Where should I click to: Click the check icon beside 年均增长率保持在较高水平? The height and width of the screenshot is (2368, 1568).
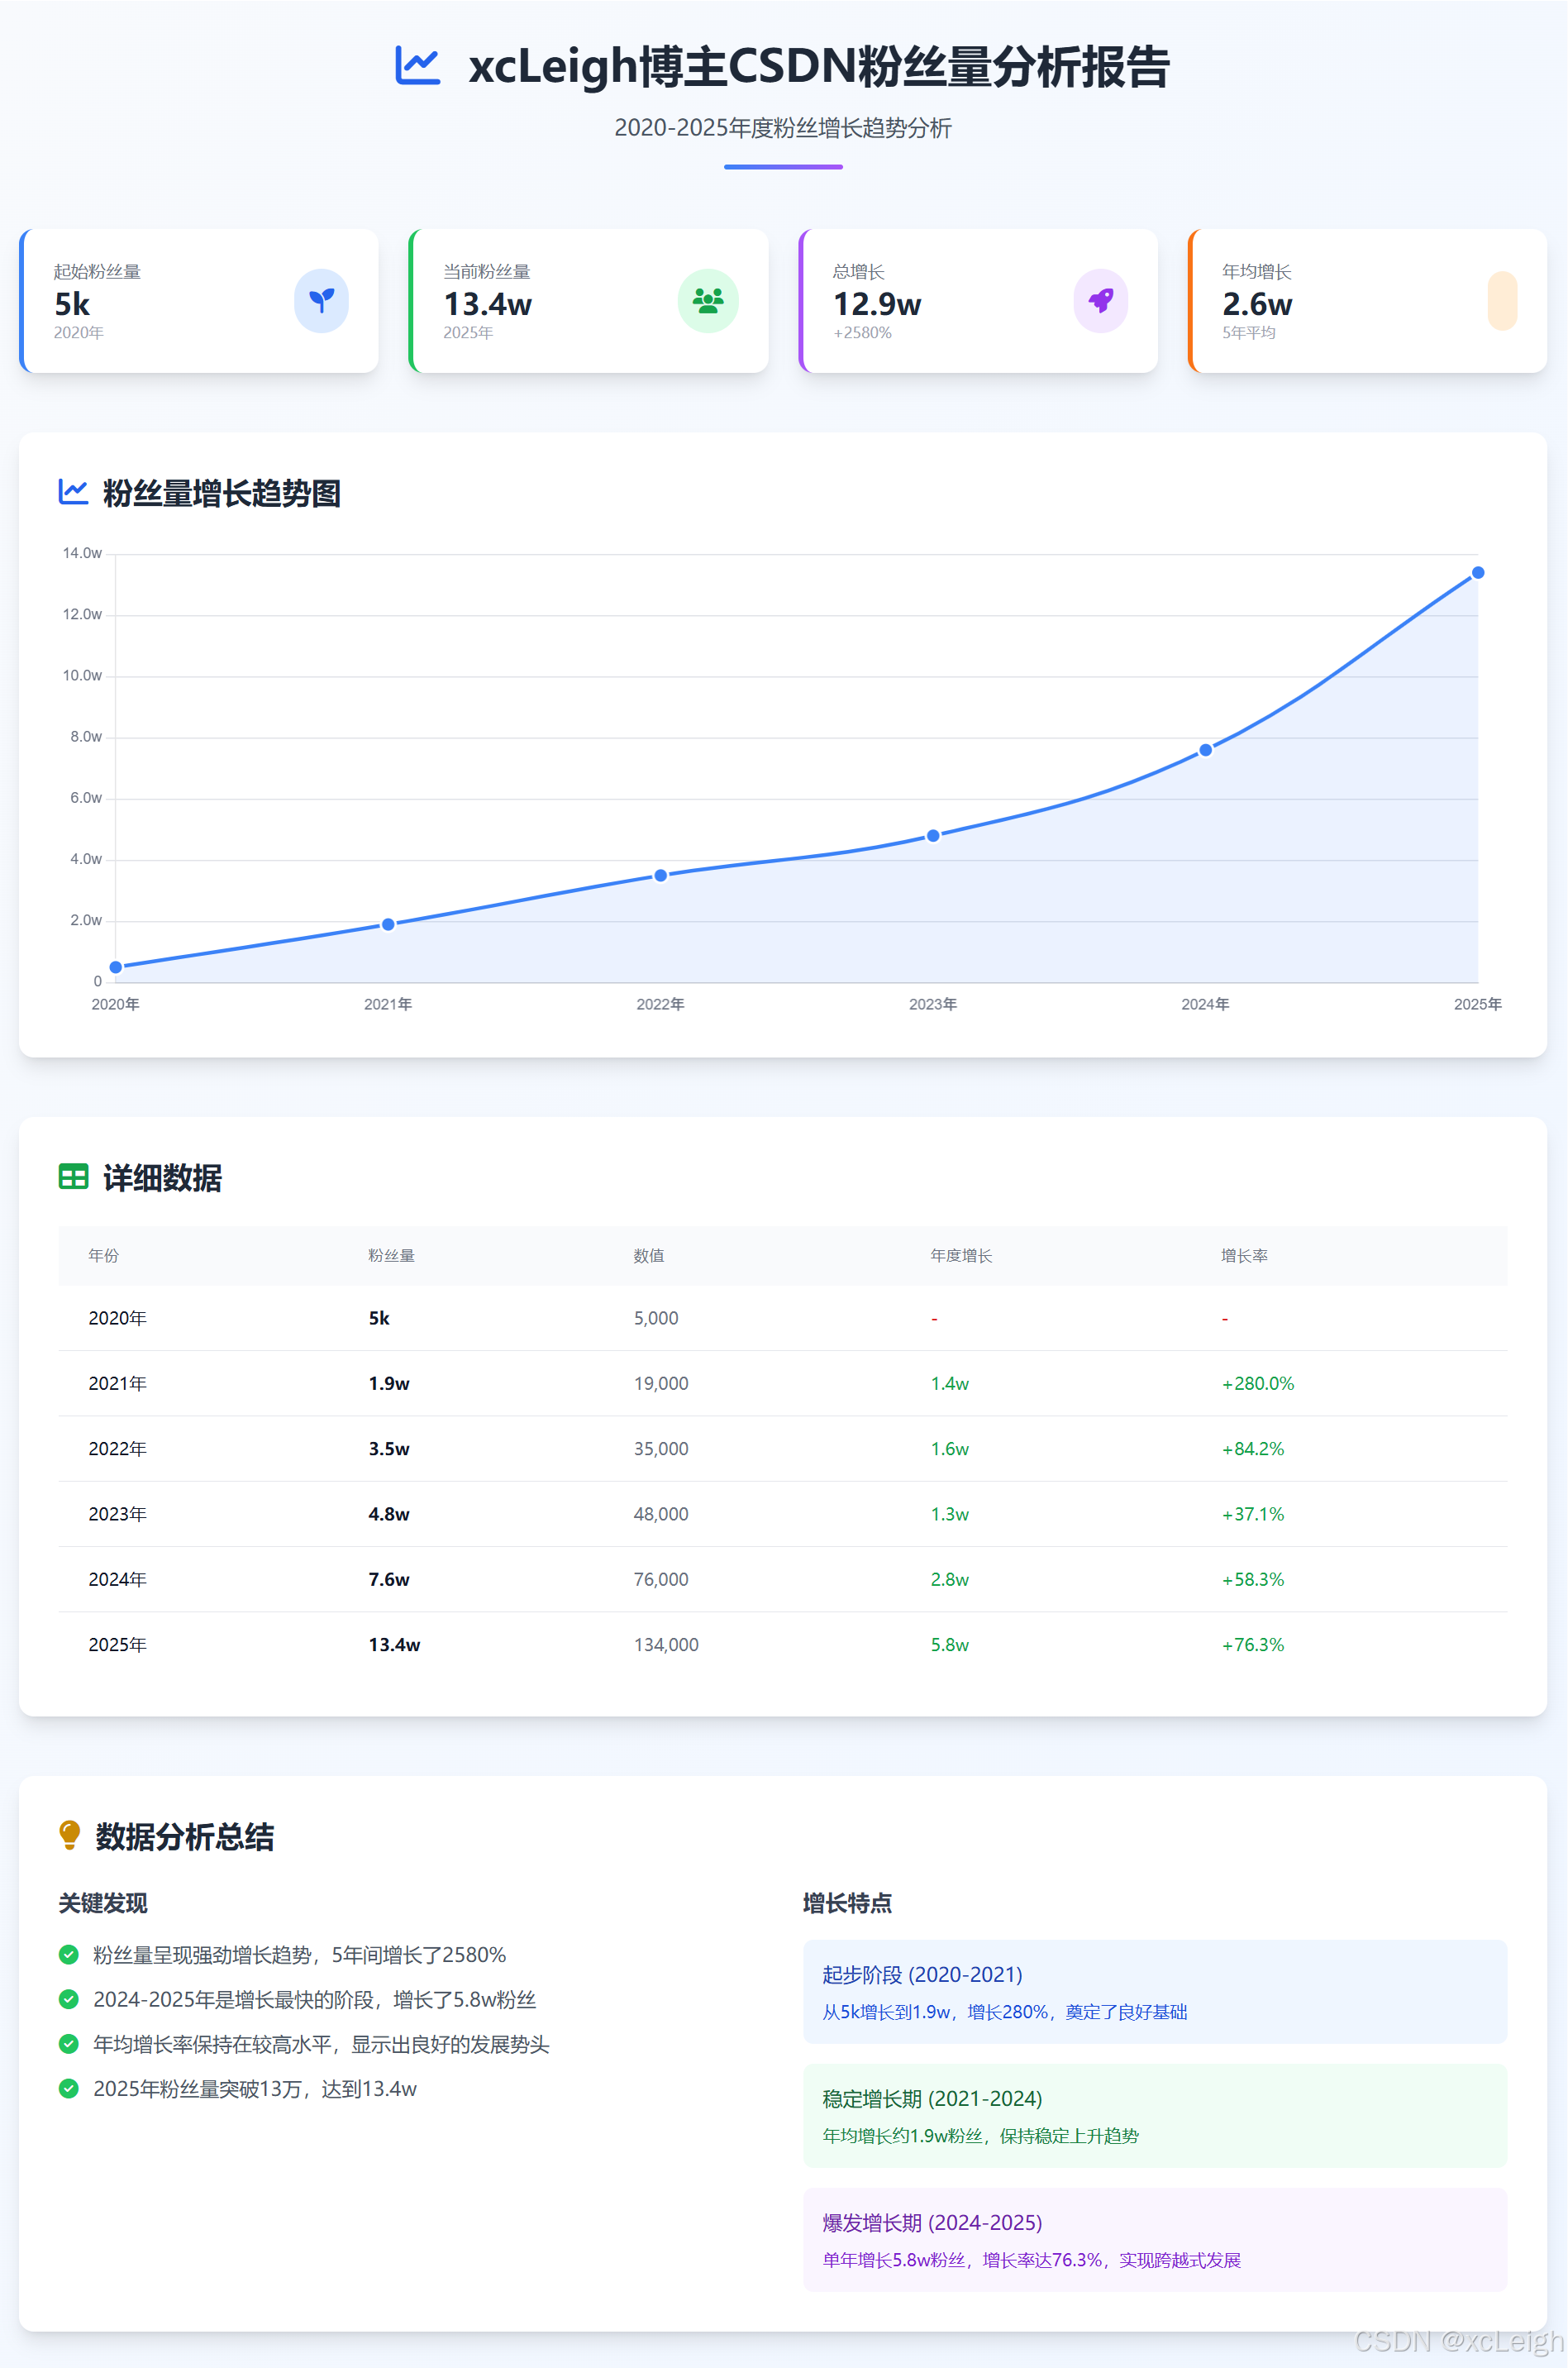point(69,2044)
